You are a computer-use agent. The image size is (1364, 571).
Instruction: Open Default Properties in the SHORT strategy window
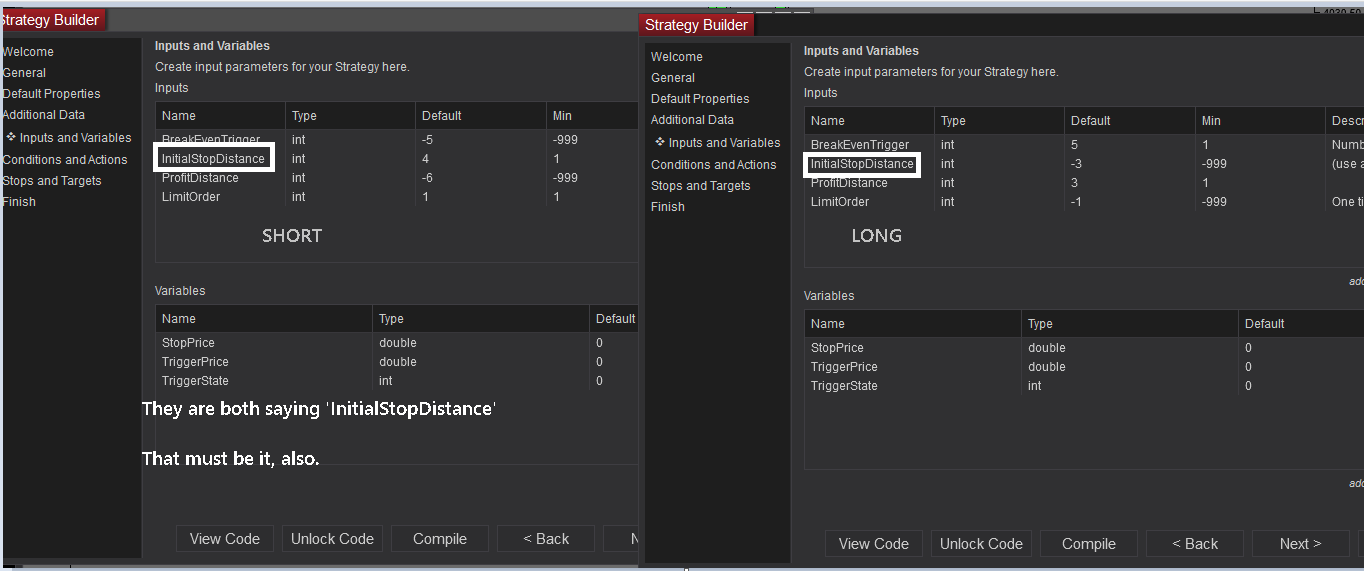[51, 93]
